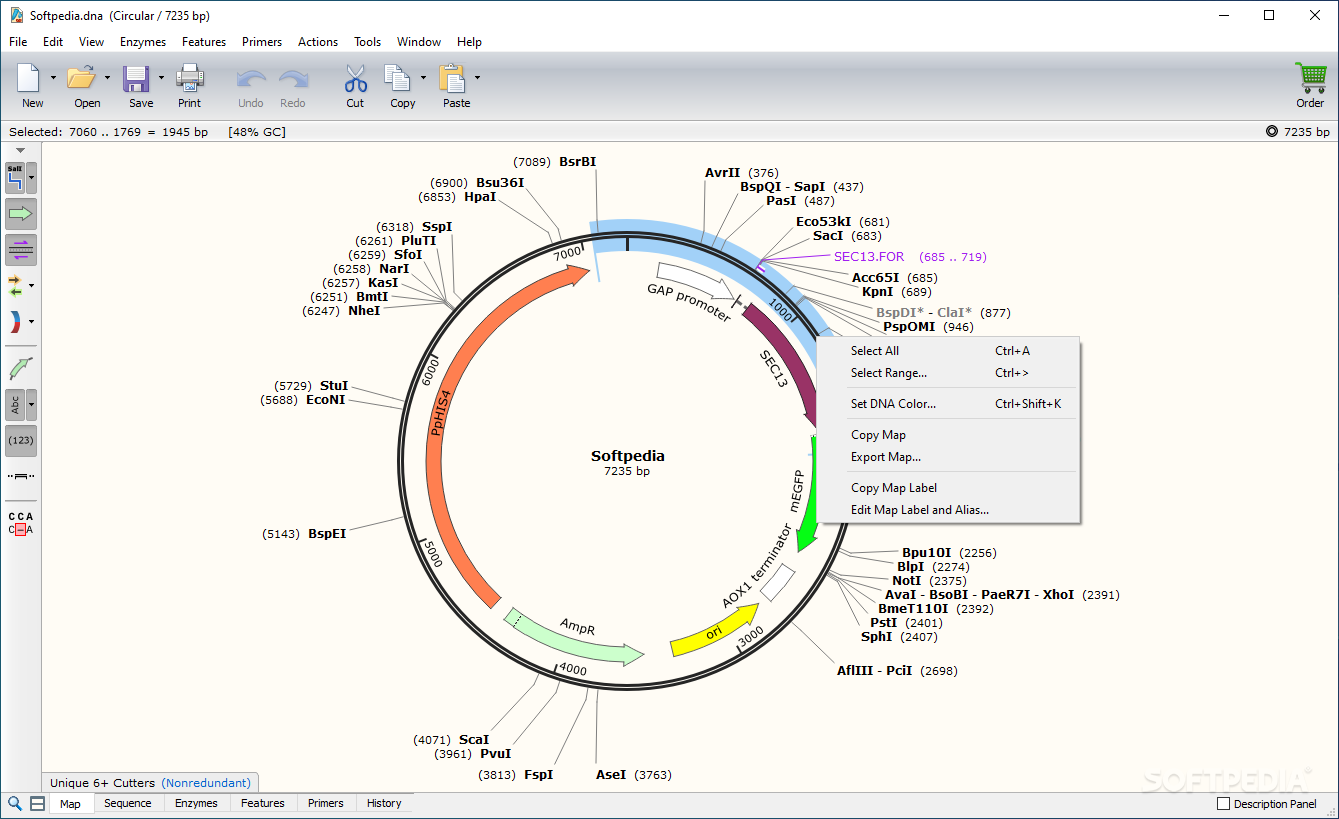Switch to the Sequence tab
The width and height of the screenshot is (1339, 819).
[128, 804]
